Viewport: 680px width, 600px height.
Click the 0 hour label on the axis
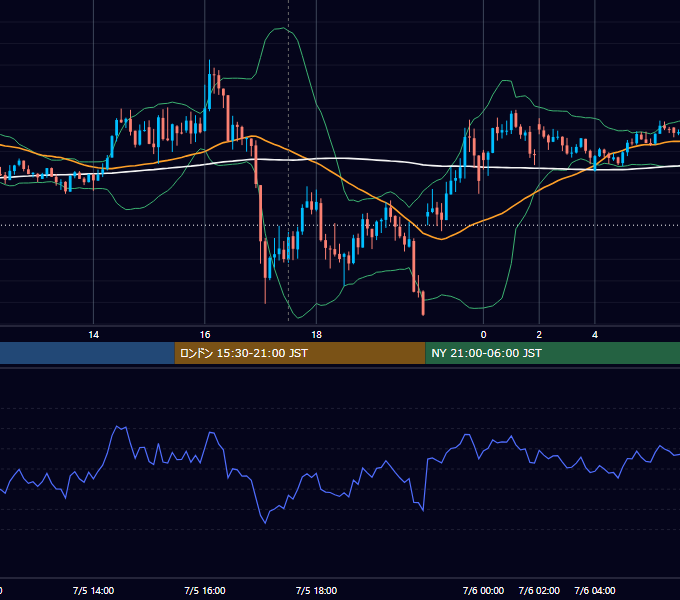(x=484, y=335)
